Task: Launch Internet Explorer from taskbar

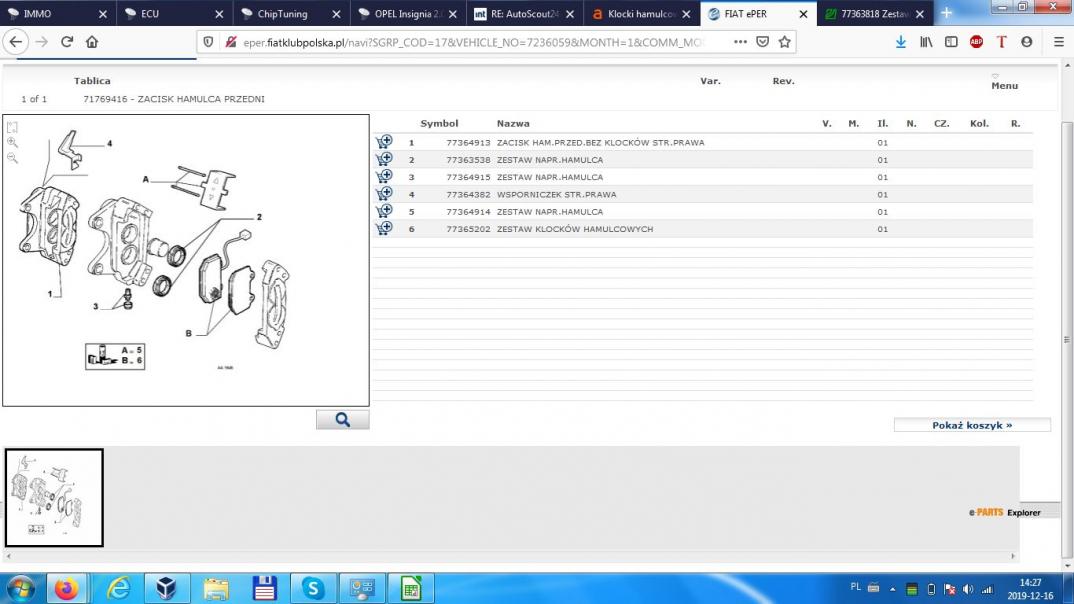Action: [118, 588]
